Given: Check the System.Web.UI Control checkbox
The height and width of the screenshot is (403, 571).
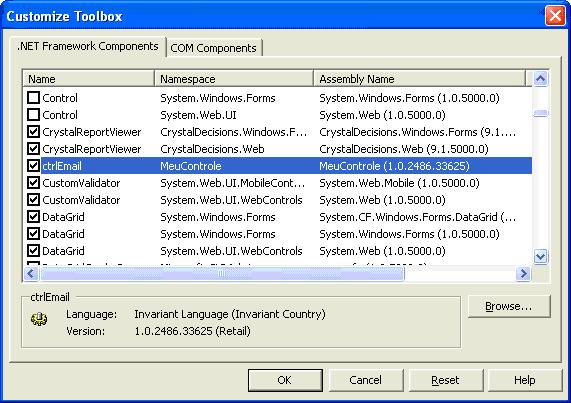Looking at the screenshot, I should (34, 115).
